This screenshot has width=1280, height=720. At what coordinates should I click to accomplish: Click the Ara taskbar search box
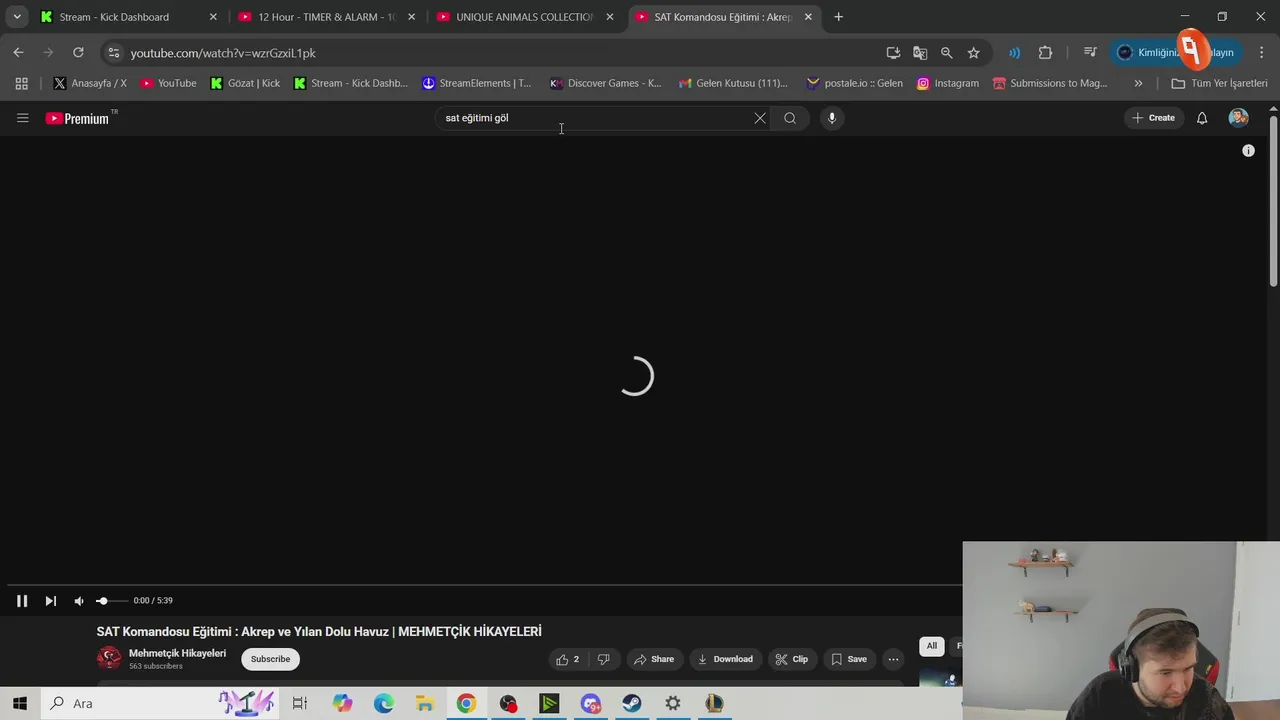click(x=160, y=704)
